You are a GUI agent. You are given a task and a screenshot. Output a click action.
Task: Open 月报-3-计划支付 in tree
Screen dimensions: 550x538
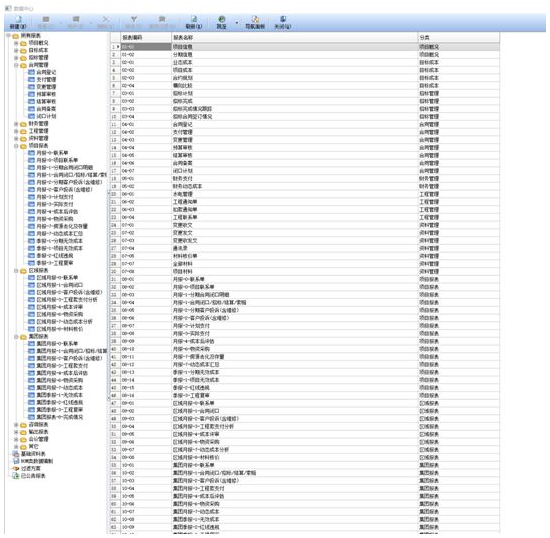[55, 197]
